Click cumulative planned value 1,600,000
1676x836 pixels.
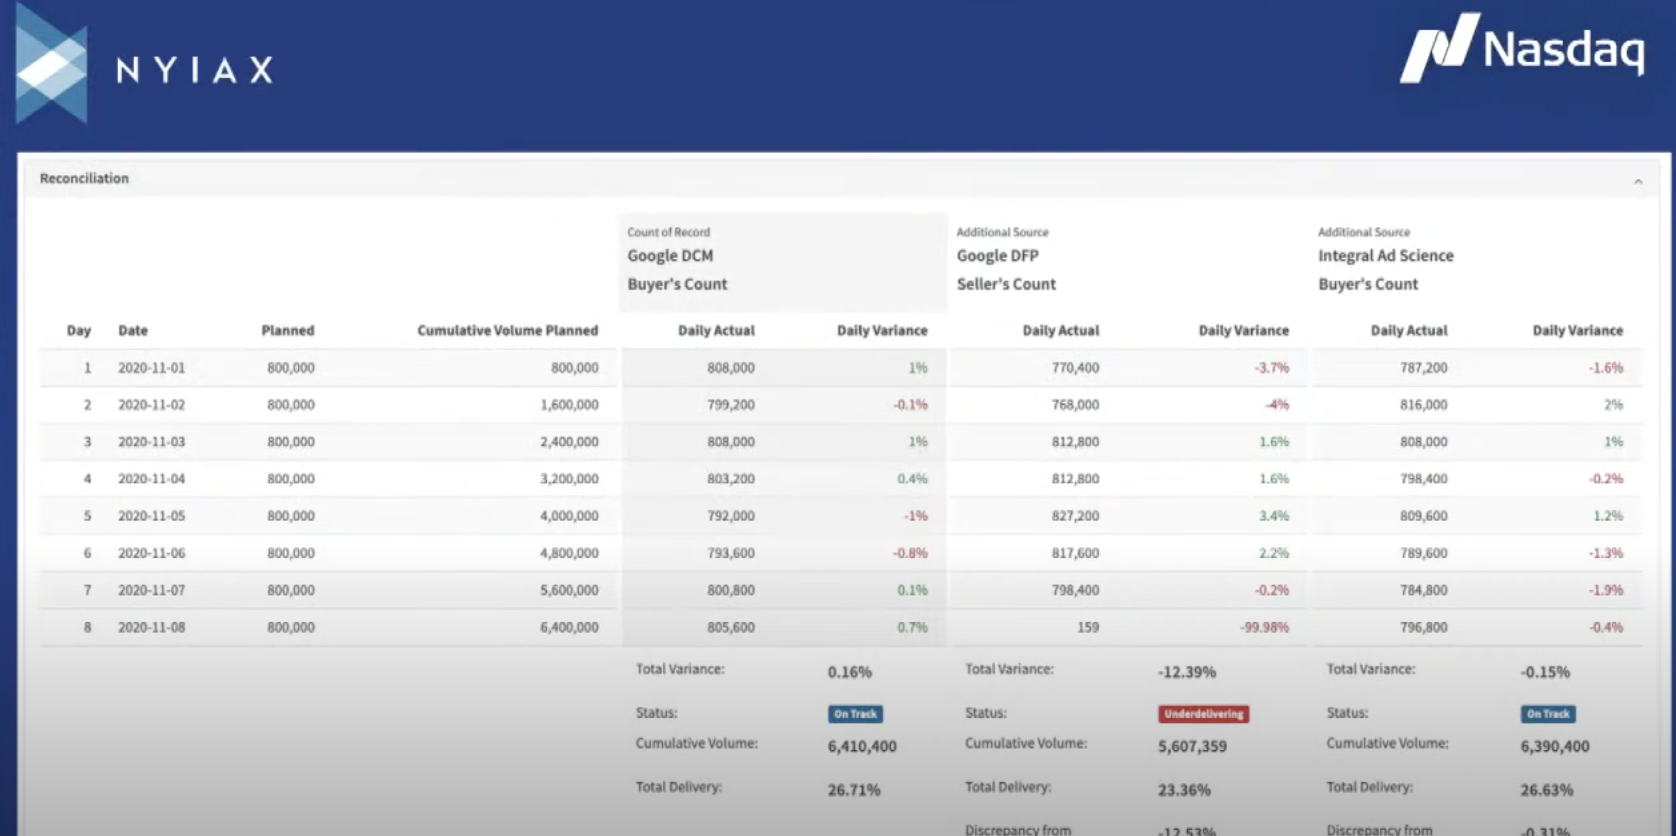569,405
